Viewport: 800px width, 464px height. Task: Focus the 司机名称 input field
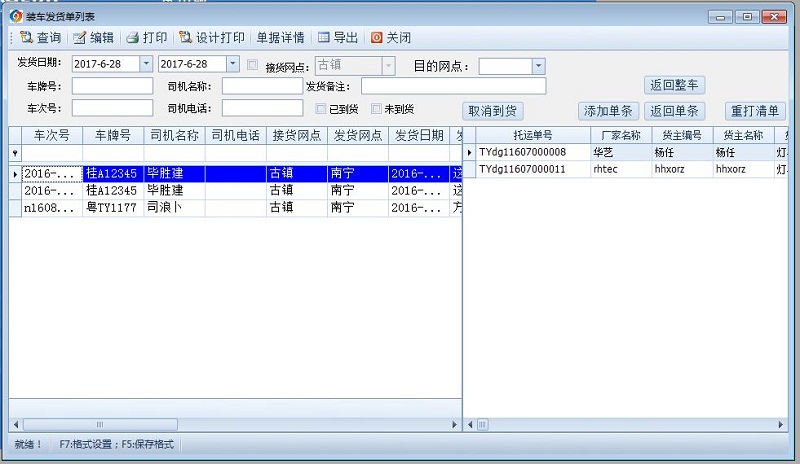pyautogui.click(x=262, y=86)
